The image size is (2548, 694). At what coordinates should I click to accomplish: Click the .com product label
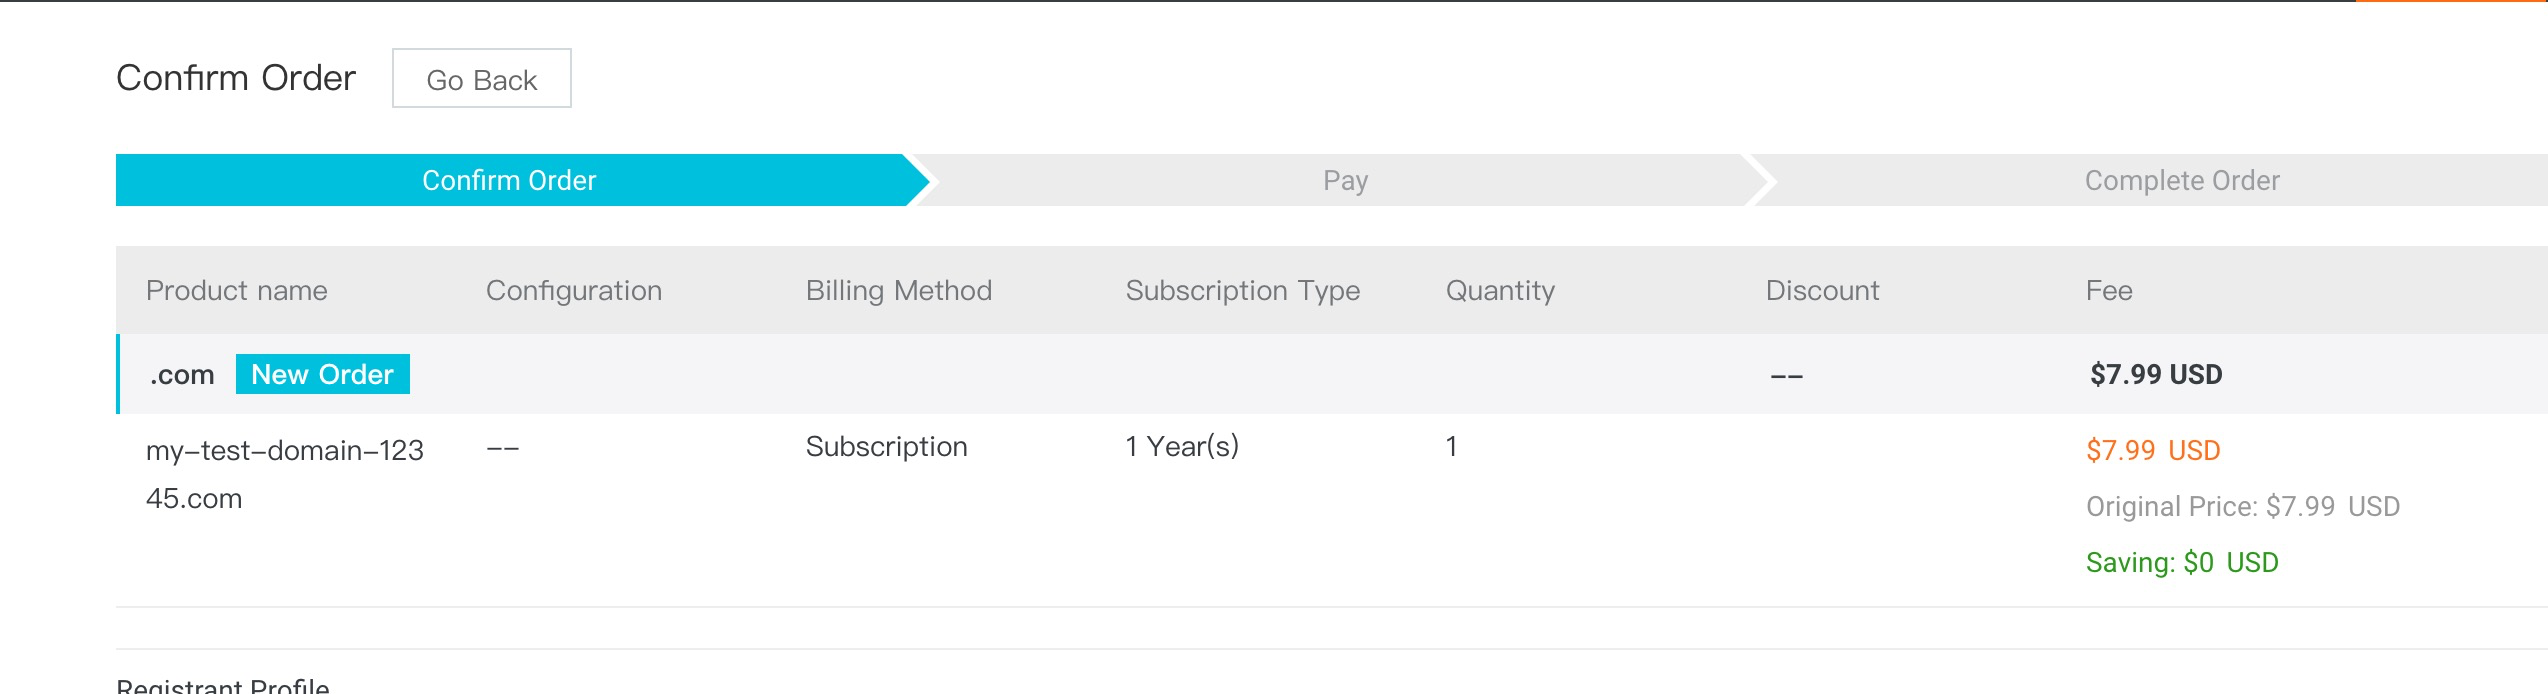point(182,375)
